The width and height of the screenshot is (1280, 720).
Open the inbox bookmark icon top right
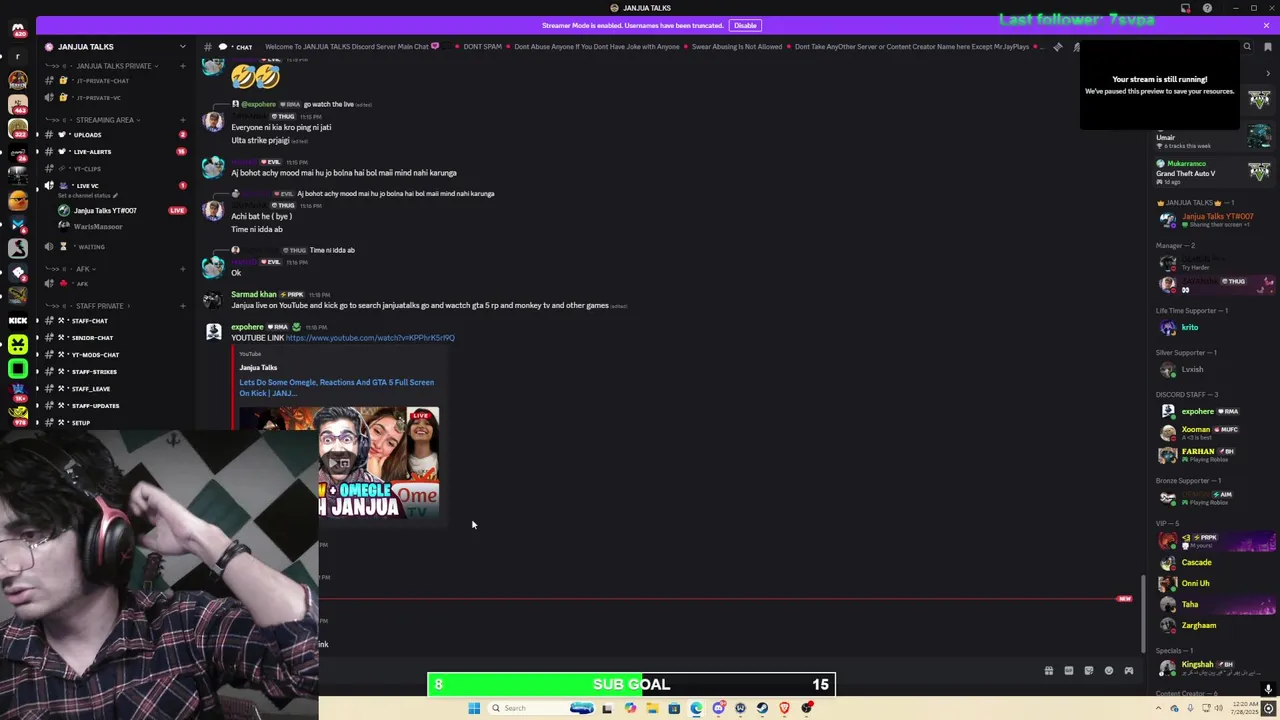1267,46
